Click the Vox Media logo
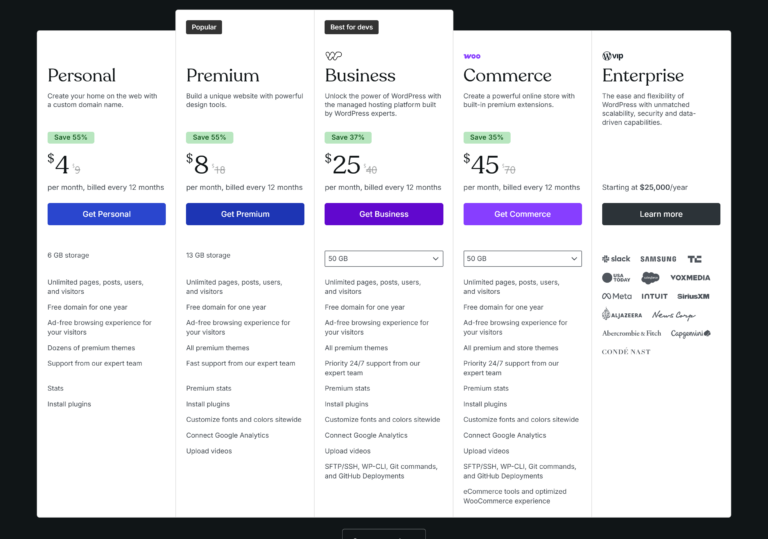Image resolution: width=768 pixels, height=539 pixels. pyautogui.click(x=690, y=277)
